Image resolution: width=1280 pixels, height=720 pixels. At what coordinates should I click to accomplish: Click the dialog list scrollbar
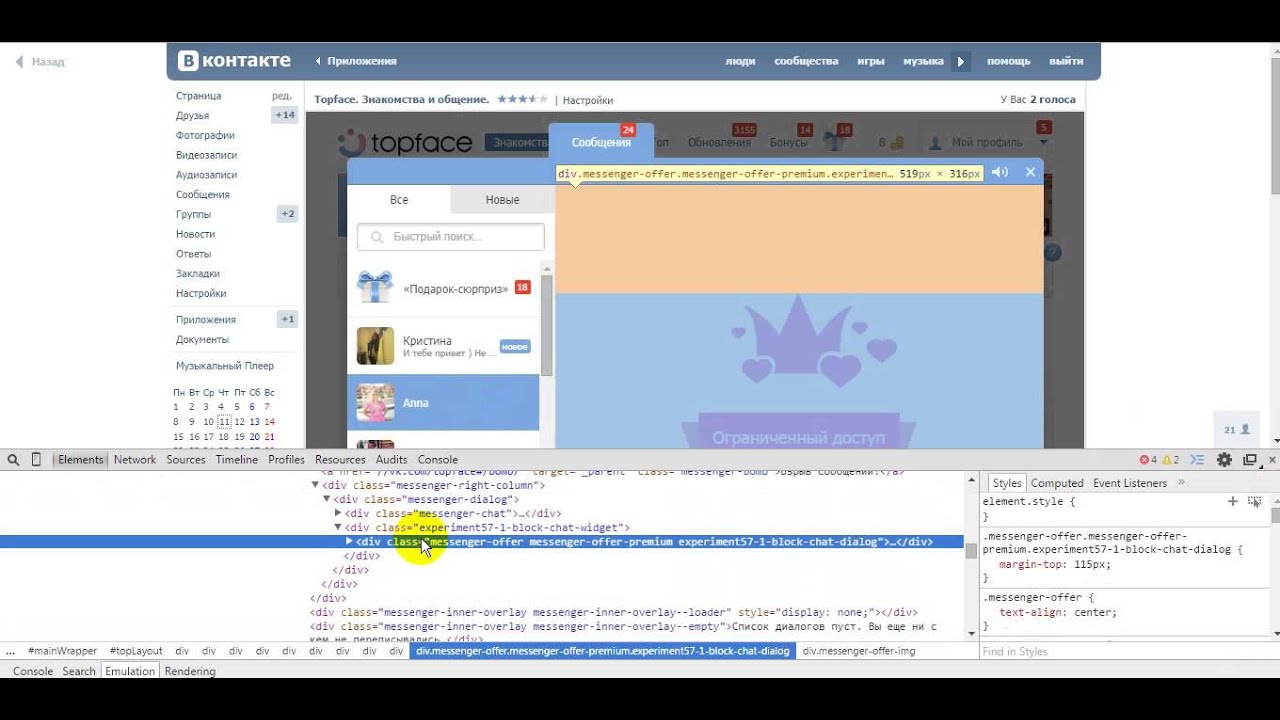pos(547,325)
